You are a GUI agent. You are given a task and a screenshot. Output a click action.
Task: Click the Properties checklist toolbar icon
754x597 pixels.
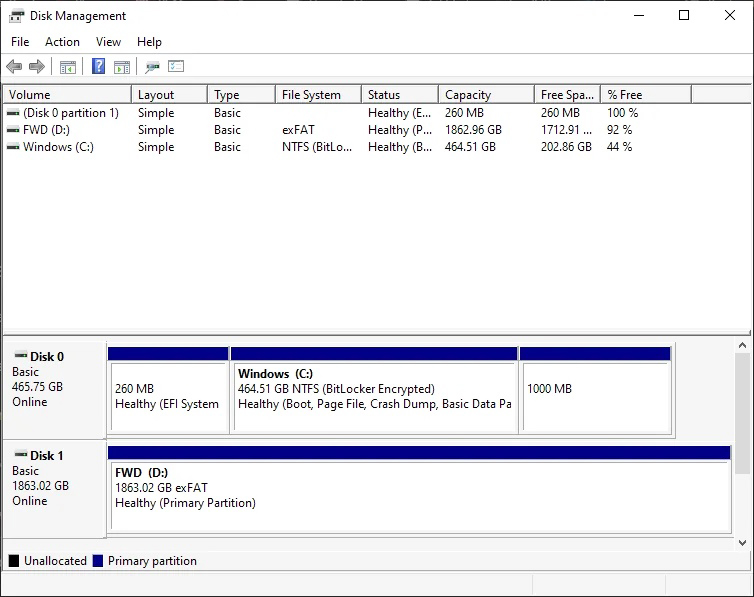[x=176, y=67]
